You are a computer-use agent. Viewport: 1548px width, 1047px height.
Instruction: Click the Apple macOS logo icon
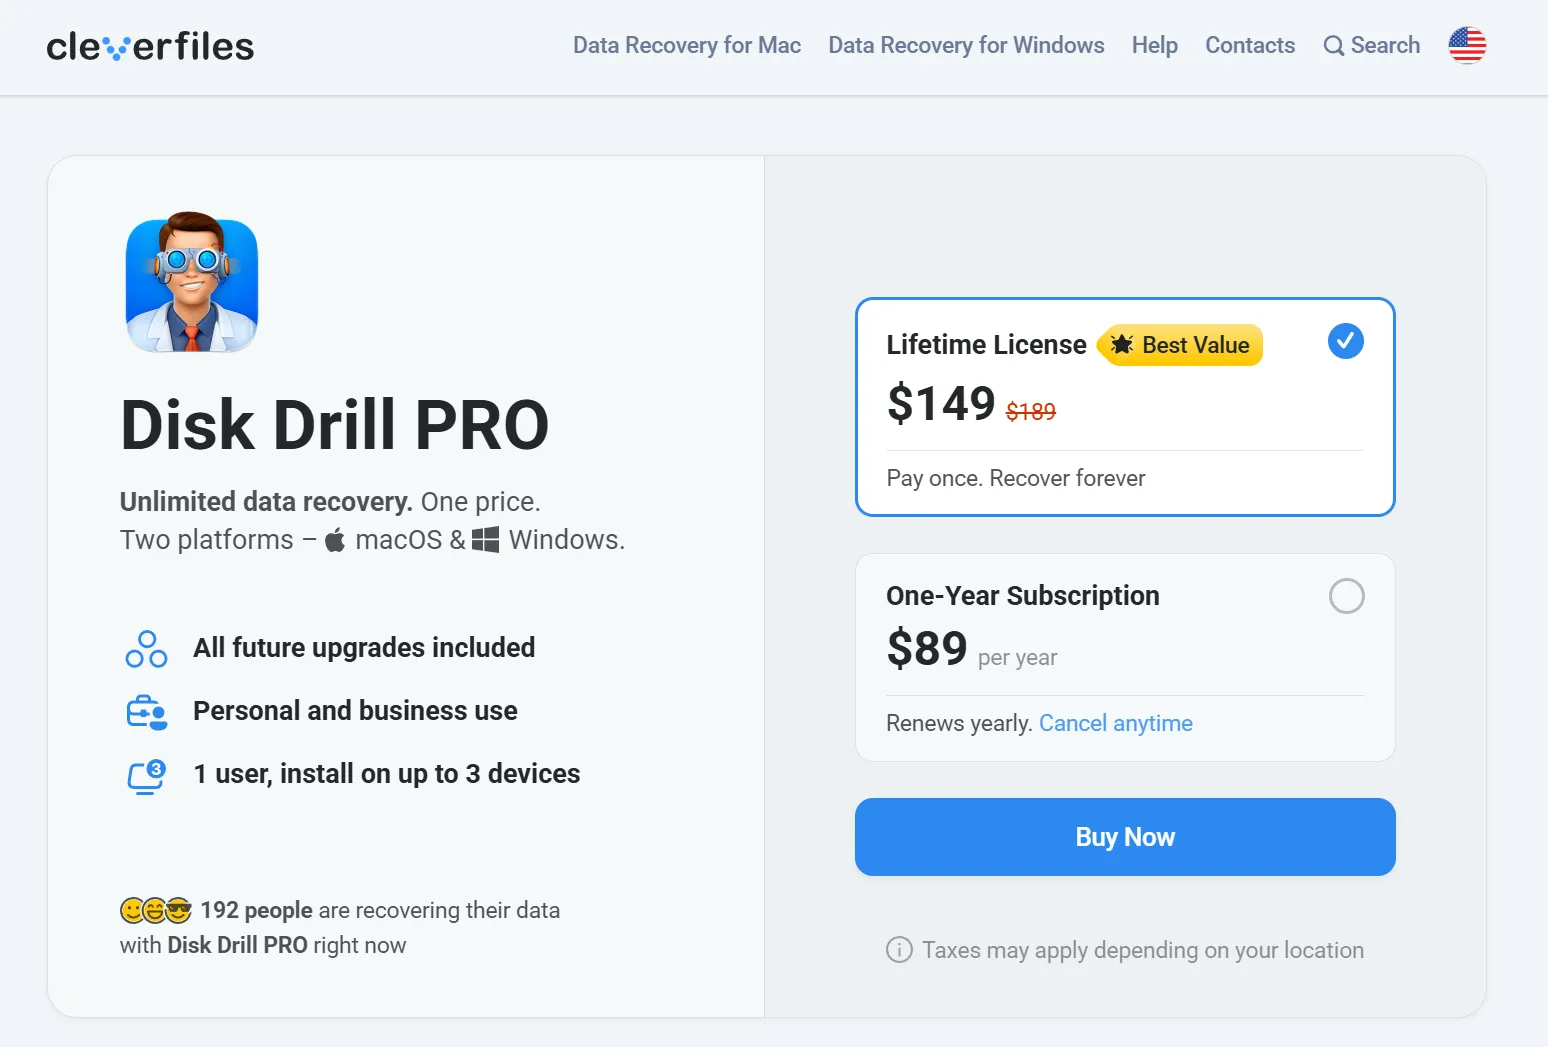(x=335, y=540)
